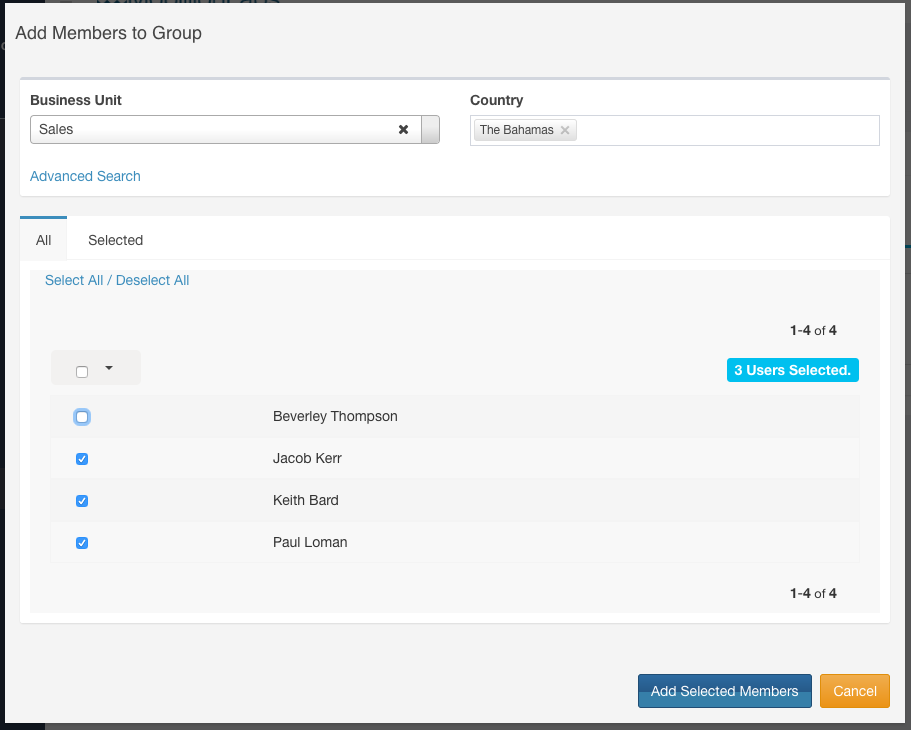Check Beverley Thompson's checkbox
Image resolution: width=911 pixels, height=730 pixels.
click(x=82, y=417)
